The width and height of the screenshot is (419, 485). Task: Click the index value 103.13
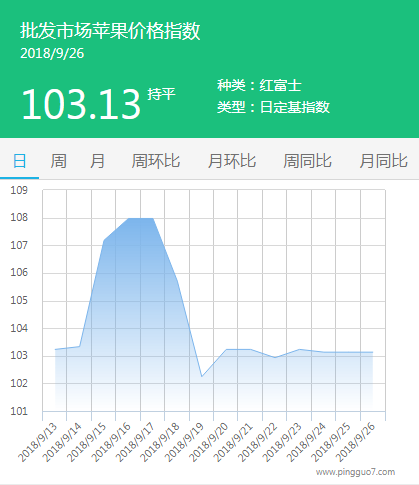81,104
